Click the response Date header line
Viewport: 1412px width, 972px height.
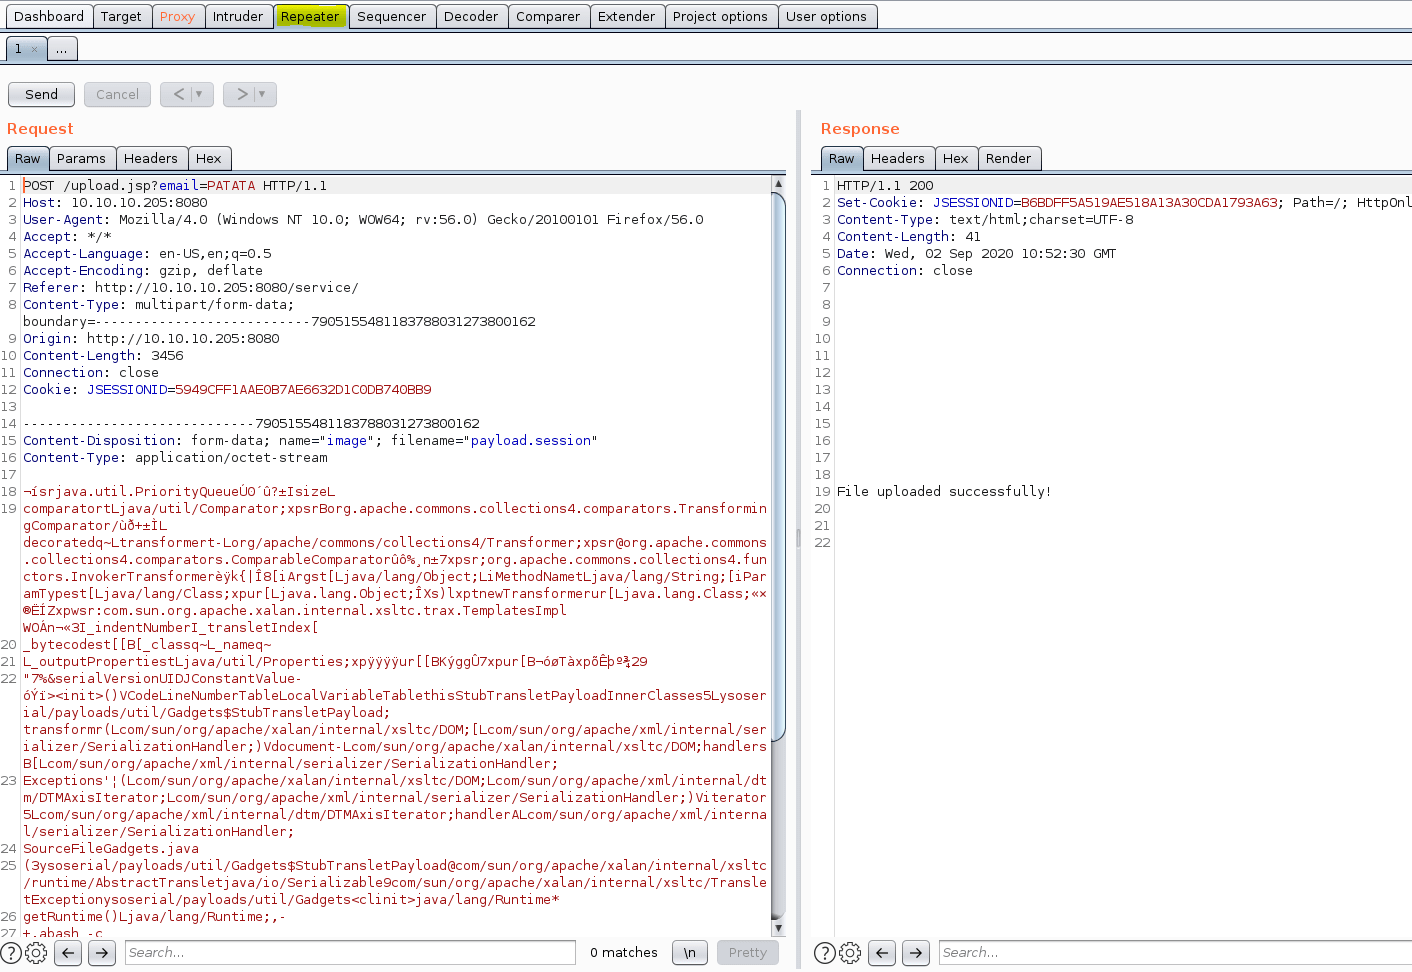pyautogui.click(x=976, y=254)
